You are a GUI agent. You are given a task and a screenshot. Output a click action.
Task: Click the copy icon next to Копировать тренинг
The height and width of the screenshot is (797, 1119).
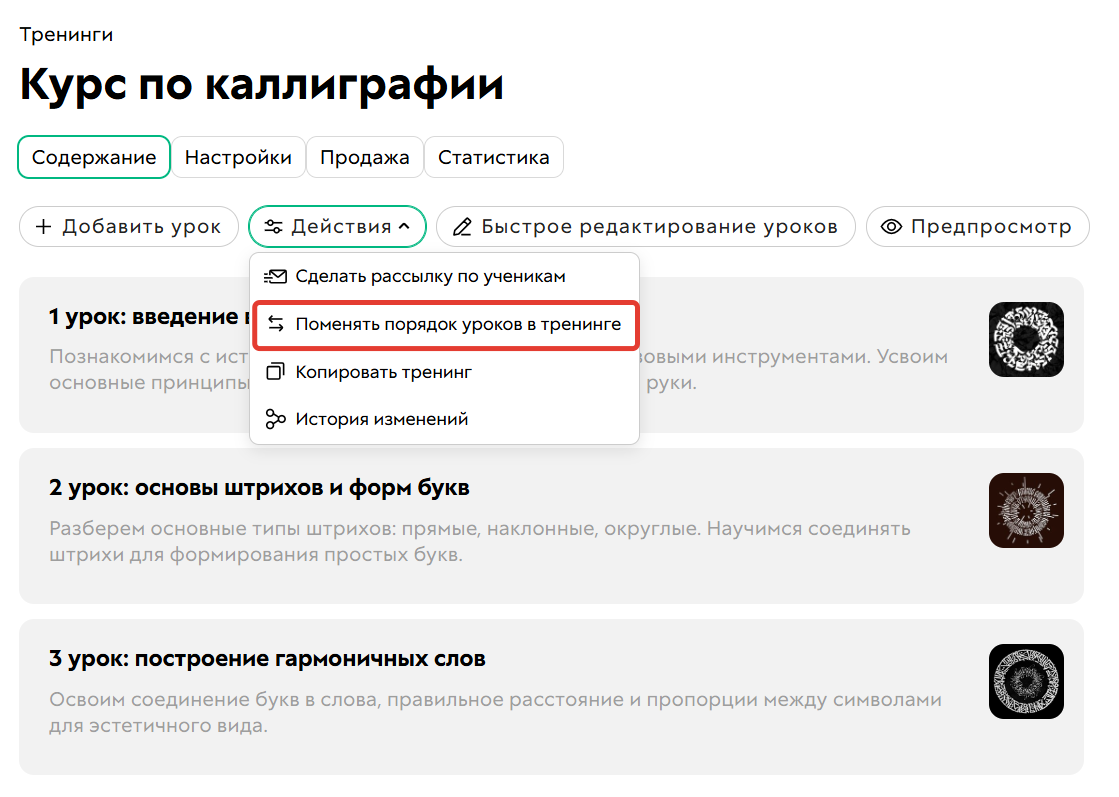[x=277, y=371]
